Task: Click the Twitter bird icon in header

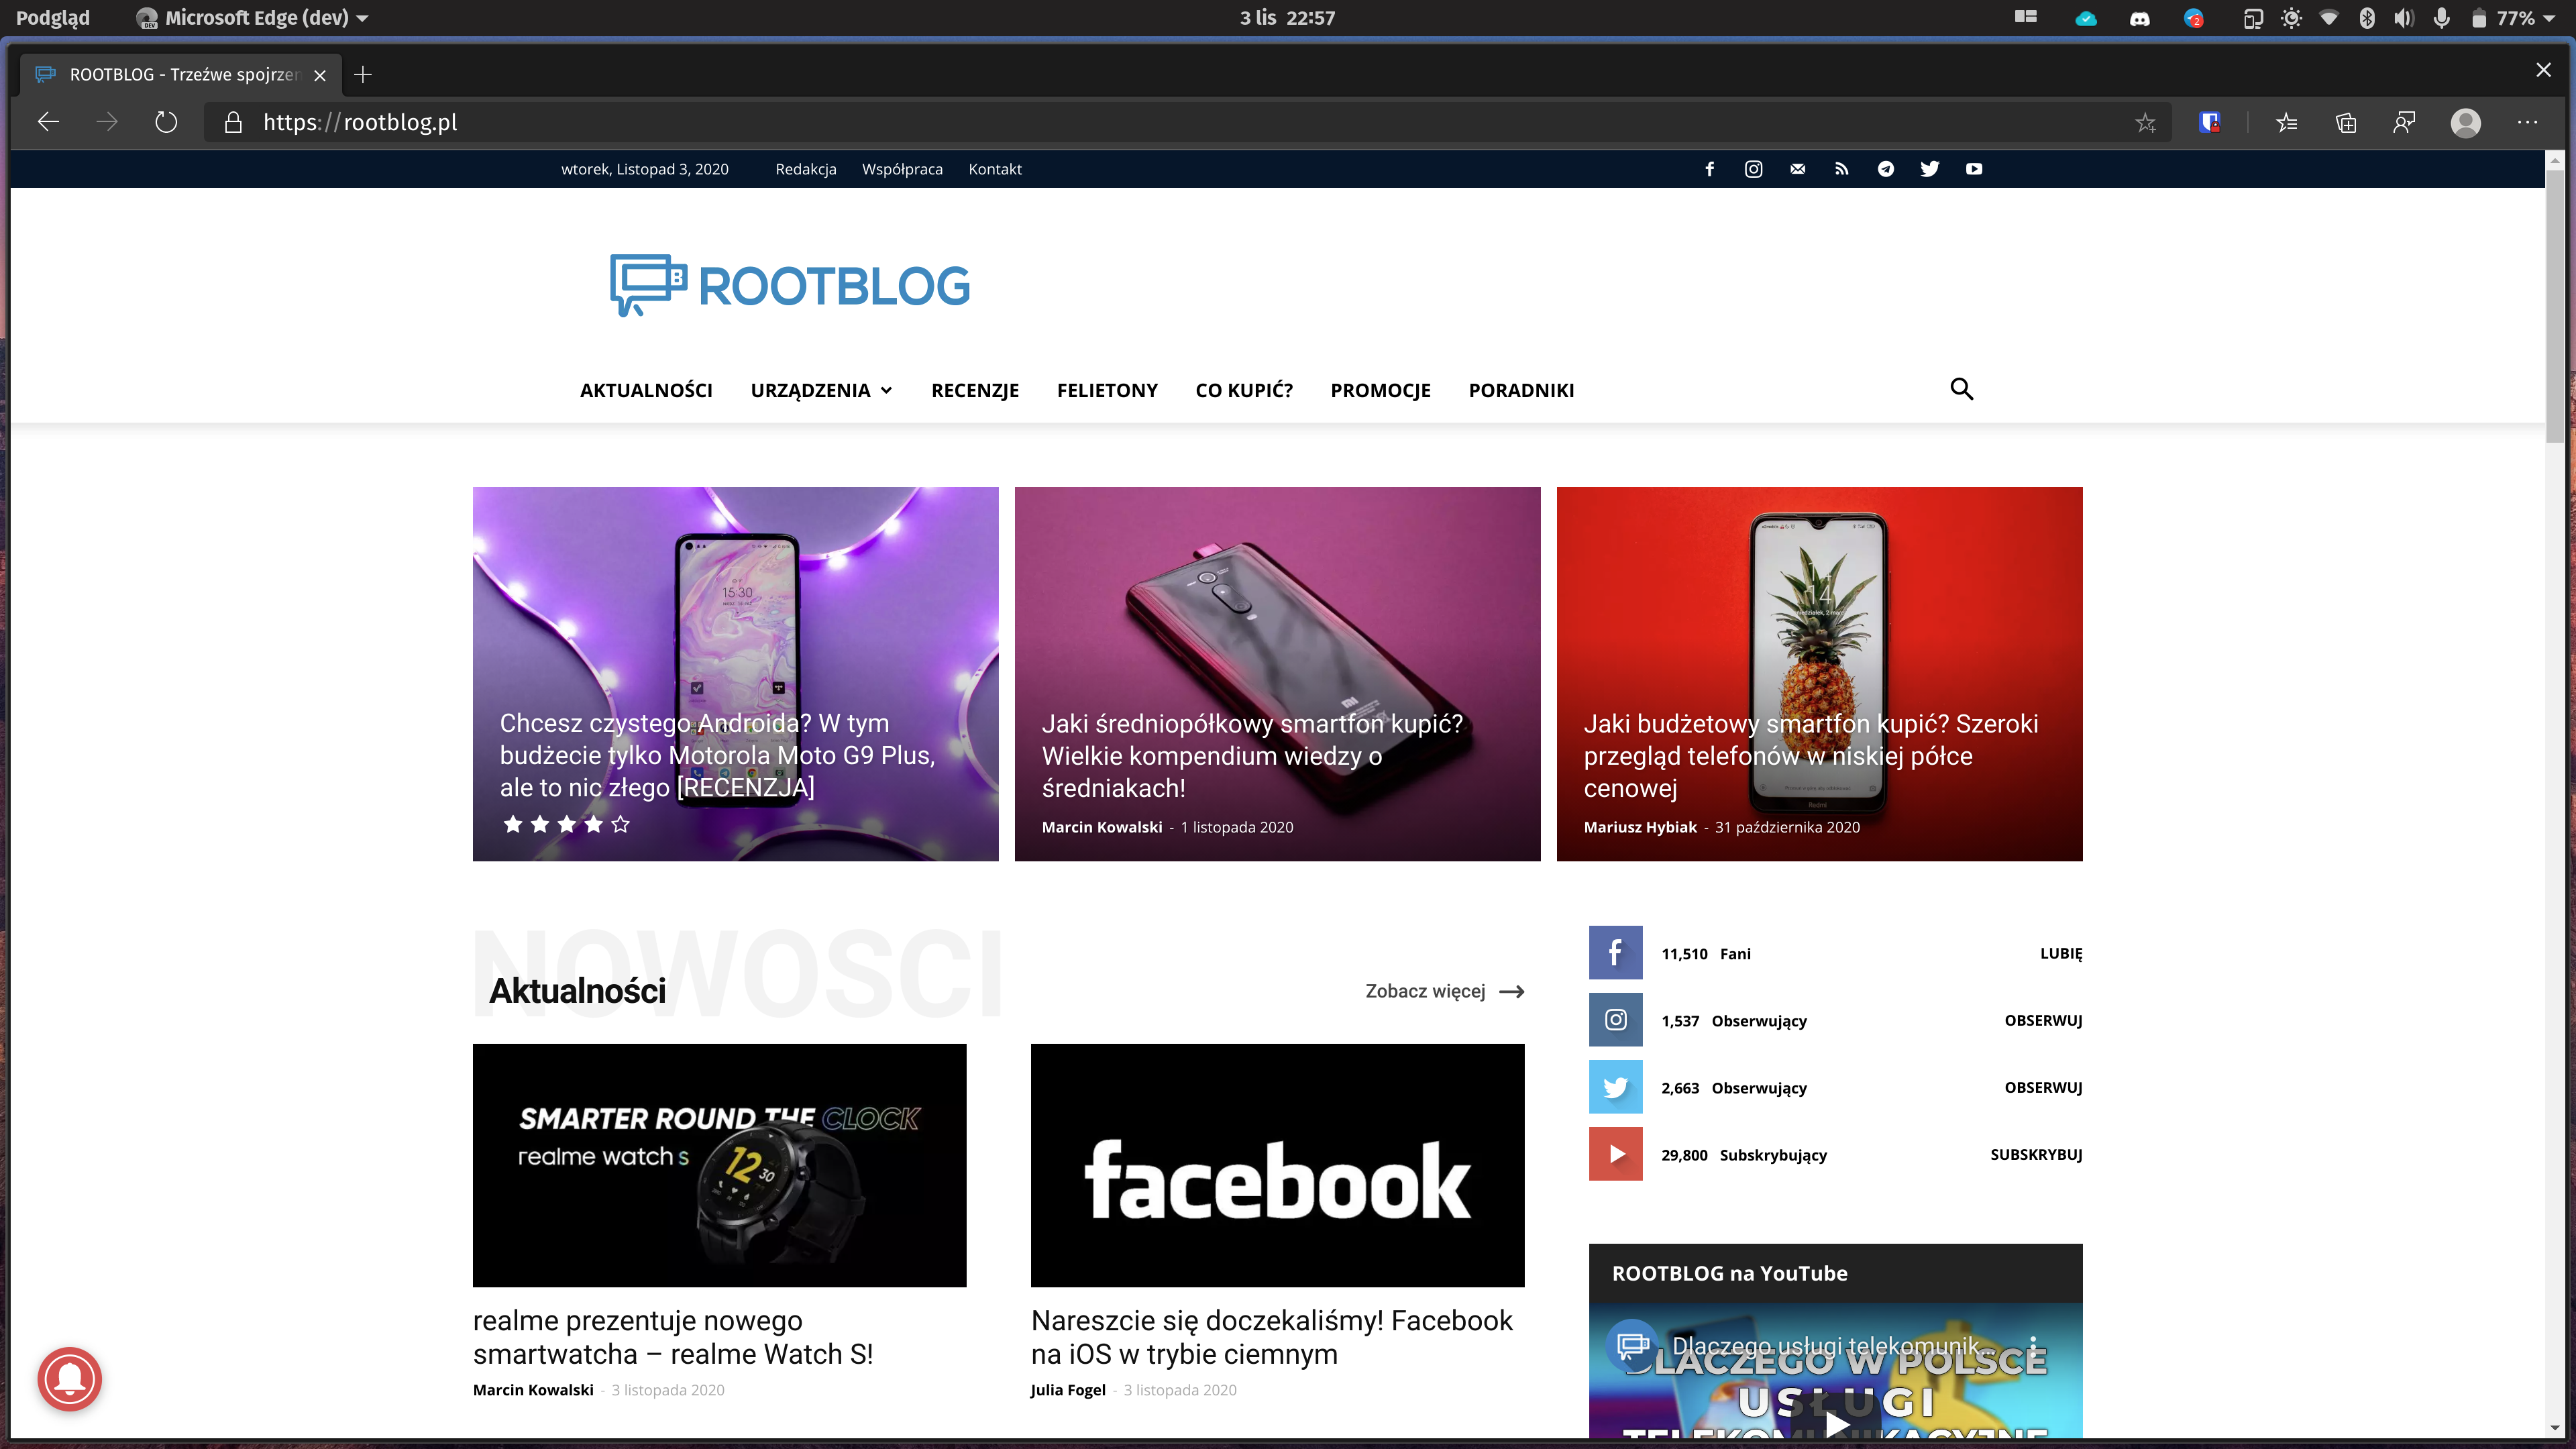Action: pyautogui.click(x=1930, y=169)
